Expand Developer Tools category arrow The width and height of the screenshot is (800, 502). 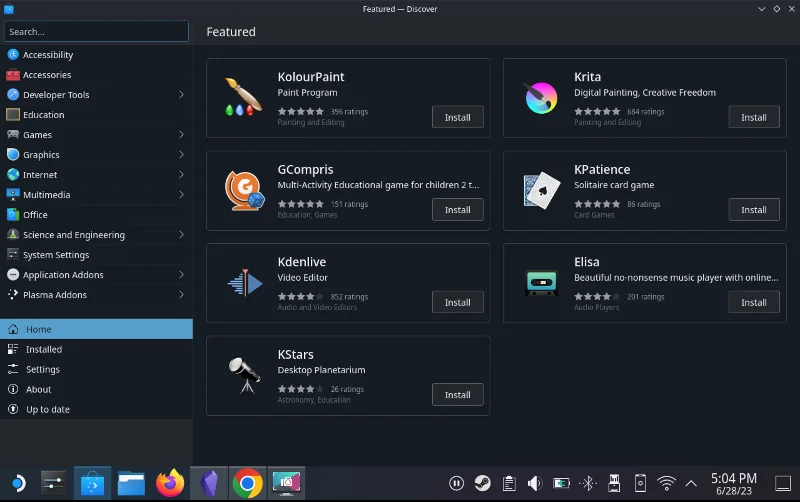181,95
